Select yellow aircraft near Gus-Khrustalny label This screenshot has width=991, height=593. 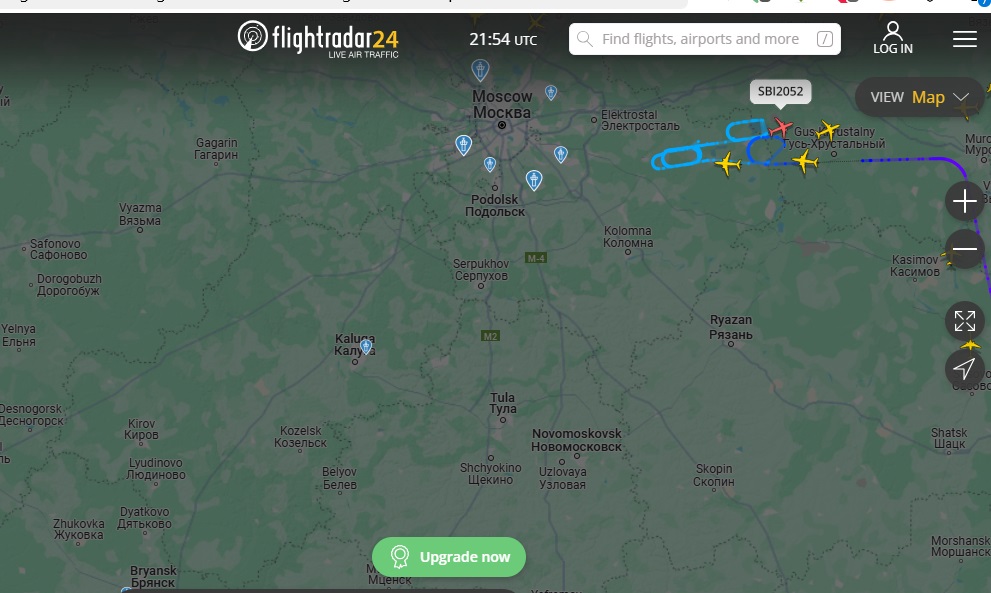click(827, 130)
